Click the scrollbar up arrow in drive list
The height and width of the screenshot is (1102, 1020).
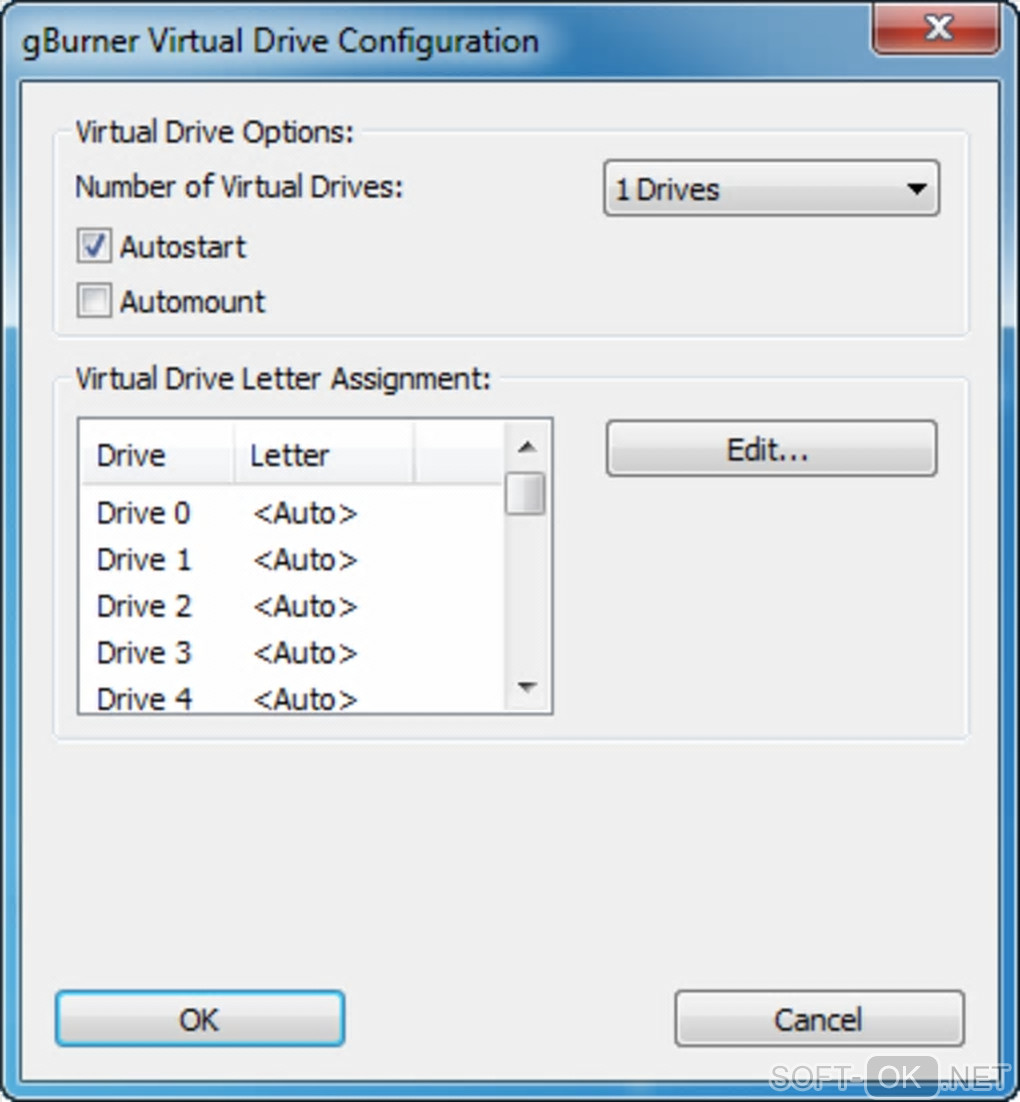[527, 447]
